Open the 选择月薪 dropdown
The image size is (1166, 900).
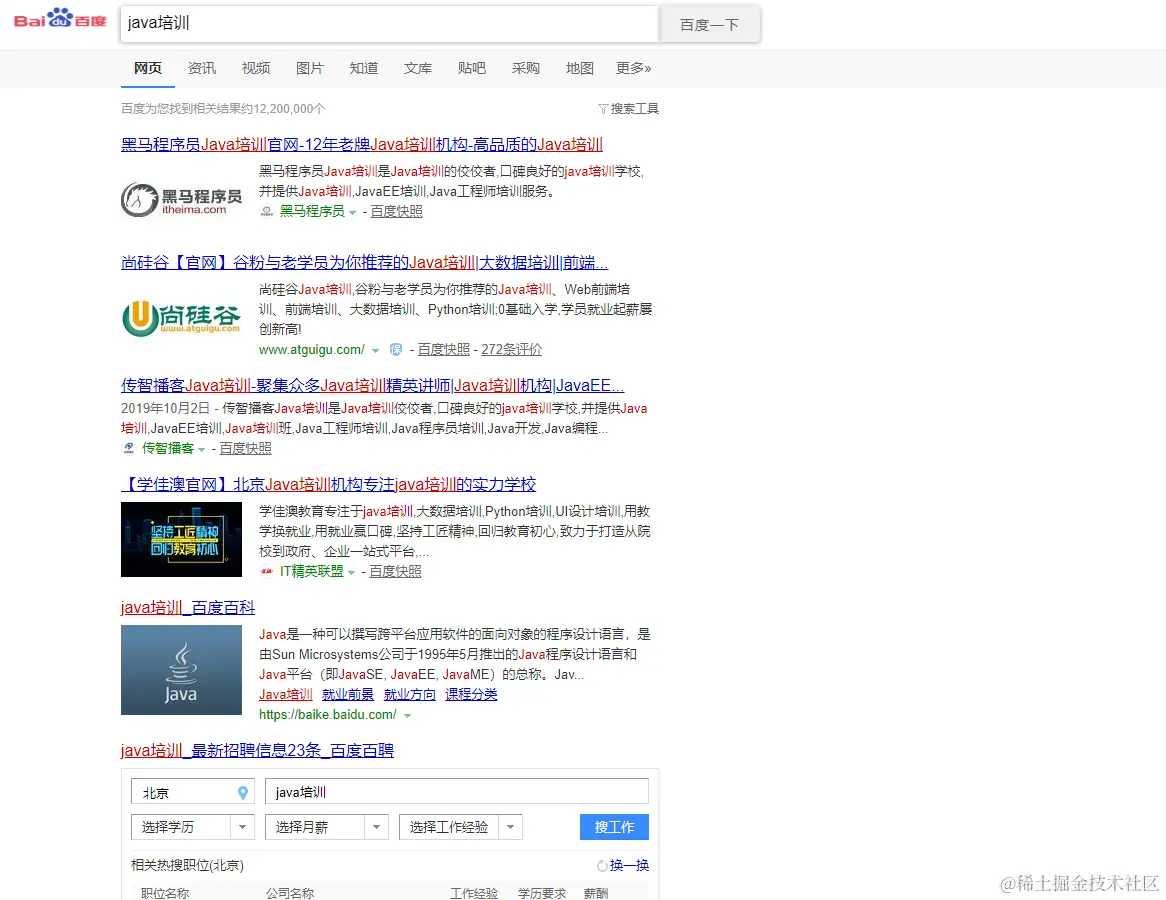[326, 827]
